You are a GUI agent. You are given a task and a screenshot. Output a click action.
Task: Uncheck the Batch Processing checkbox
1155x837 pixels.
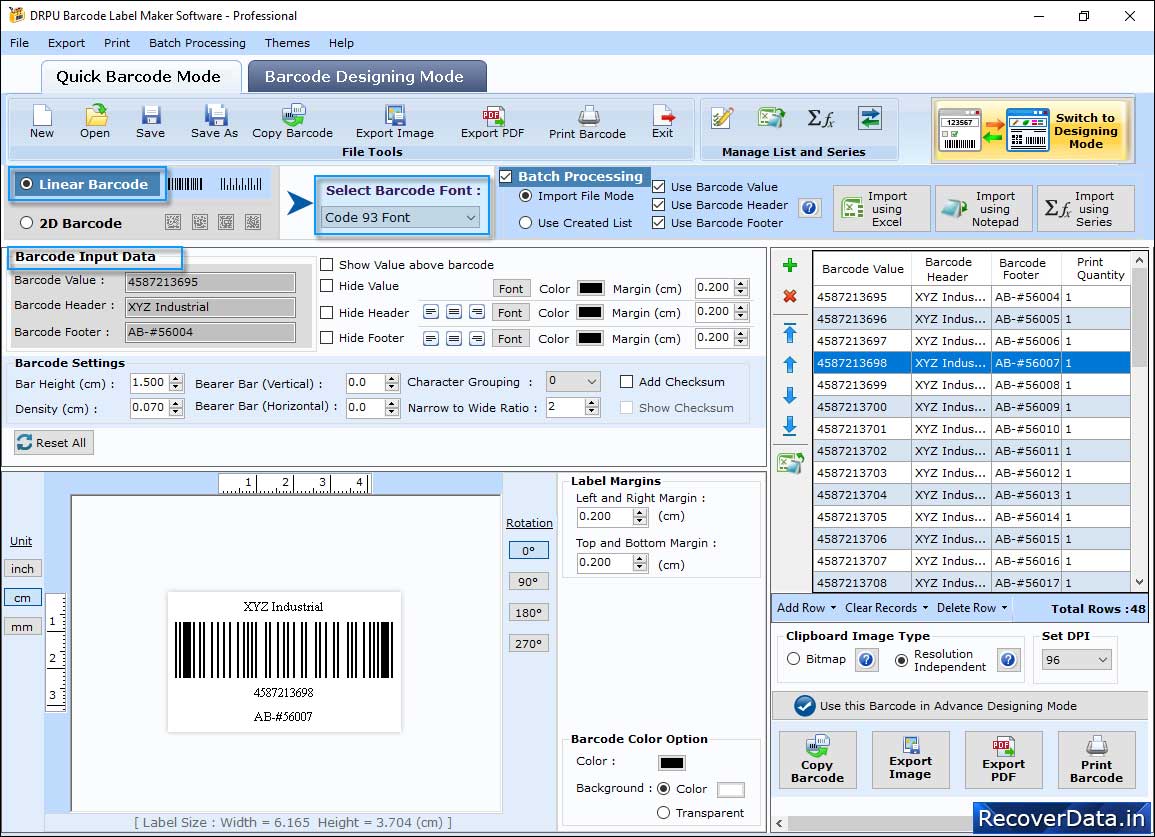click(506, 177)
